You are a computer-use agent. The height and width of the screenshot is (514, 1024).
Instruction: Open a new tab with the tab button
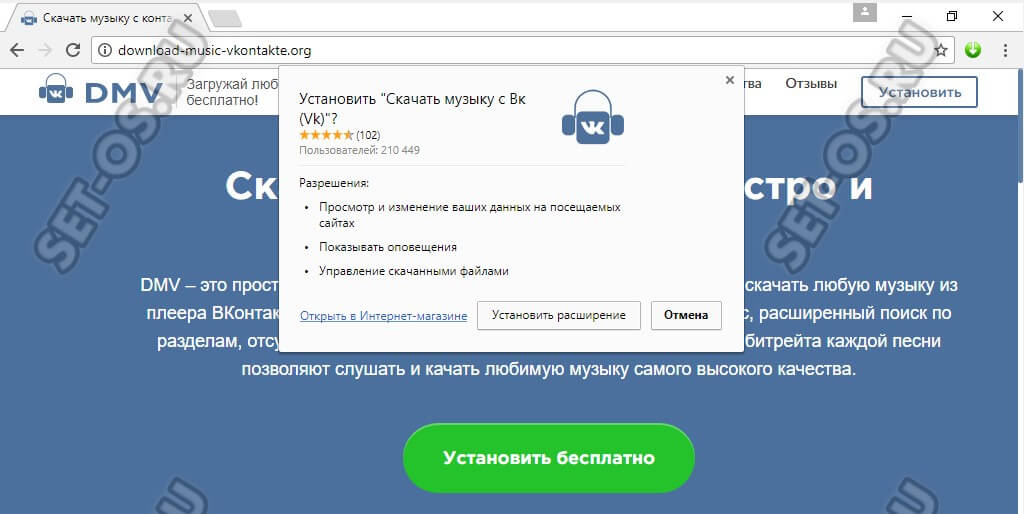tap(225, 19)
